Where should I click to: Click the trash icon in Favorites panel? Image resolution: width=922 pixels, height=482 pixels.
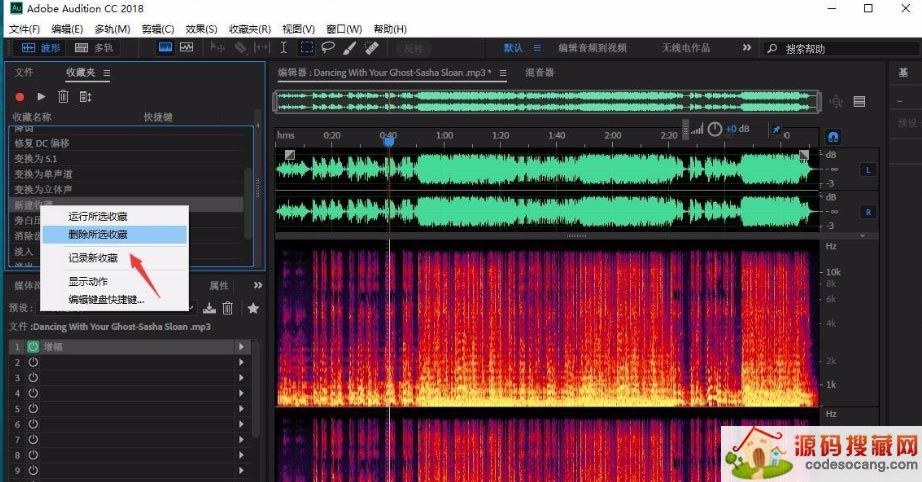coord(63,97)
